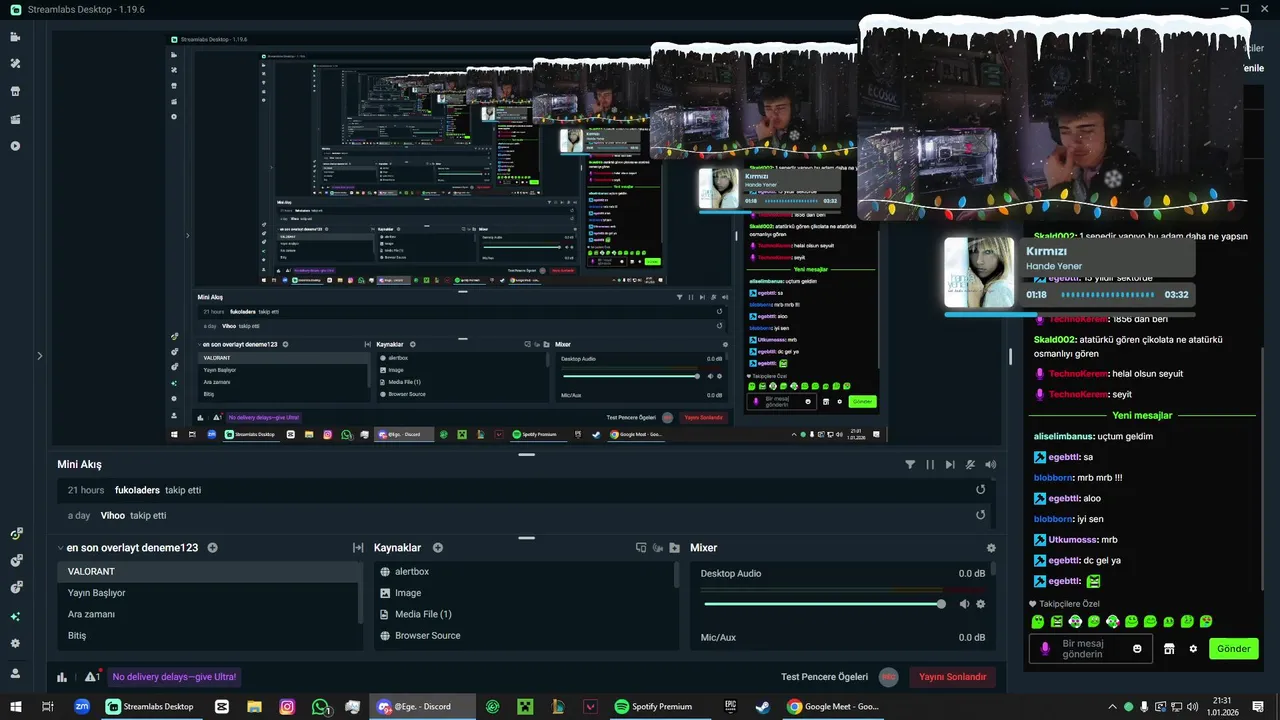Adjust the Desktop Audio volume slider
This screenshot has height=720, width=1280.
(824, 604)
